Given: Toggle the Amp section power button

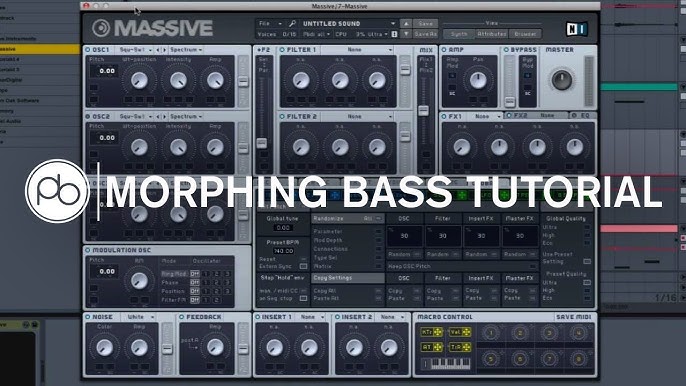Looking at the screenshot, I should pyautogui.click(x=444, y=50).
